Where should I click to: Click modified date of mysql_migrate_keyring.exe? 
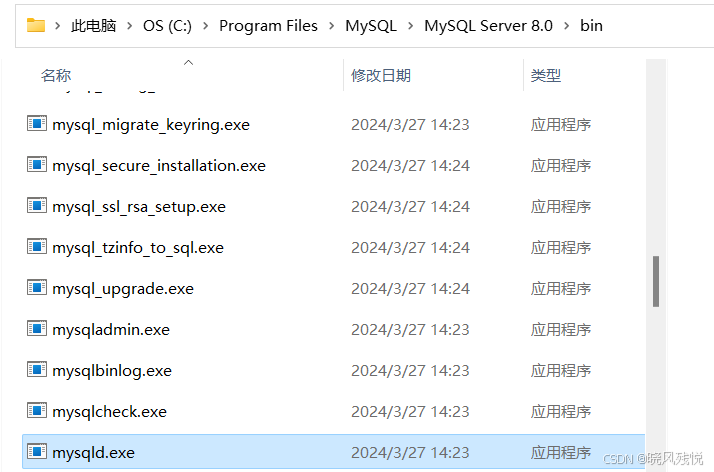click(410, 125)
